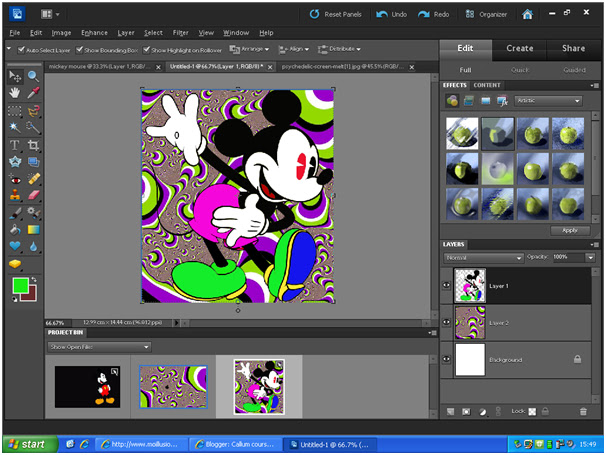Screen dimensions: 606x455
Task: Apply the selected effect
Action: 570,230
